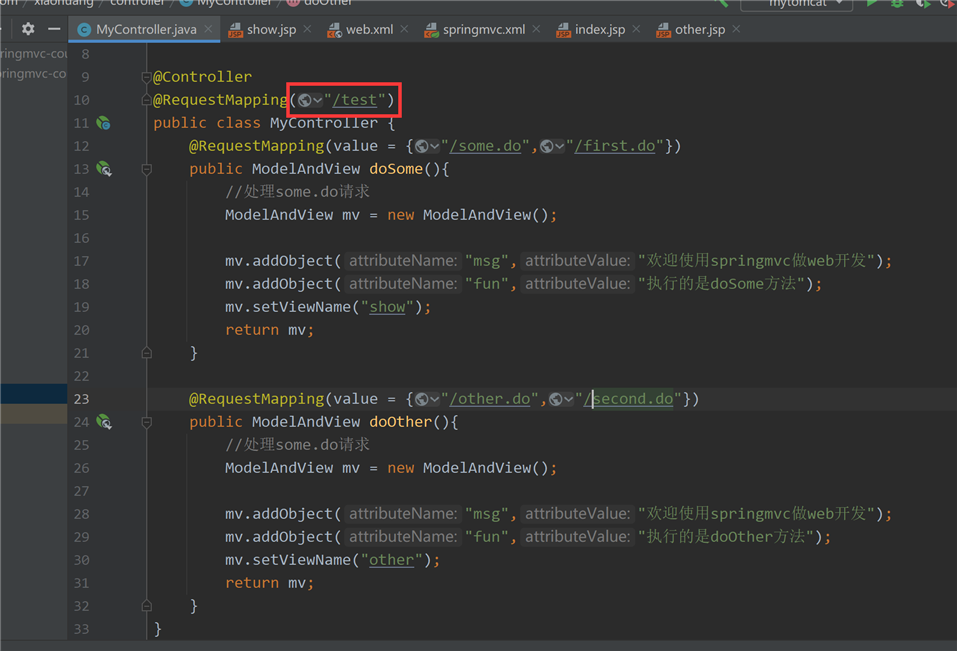Viewport: 957px width, 651px height.
Task: Click the "other" view name link
Action: pyautogui.click(x=391, y=560)
